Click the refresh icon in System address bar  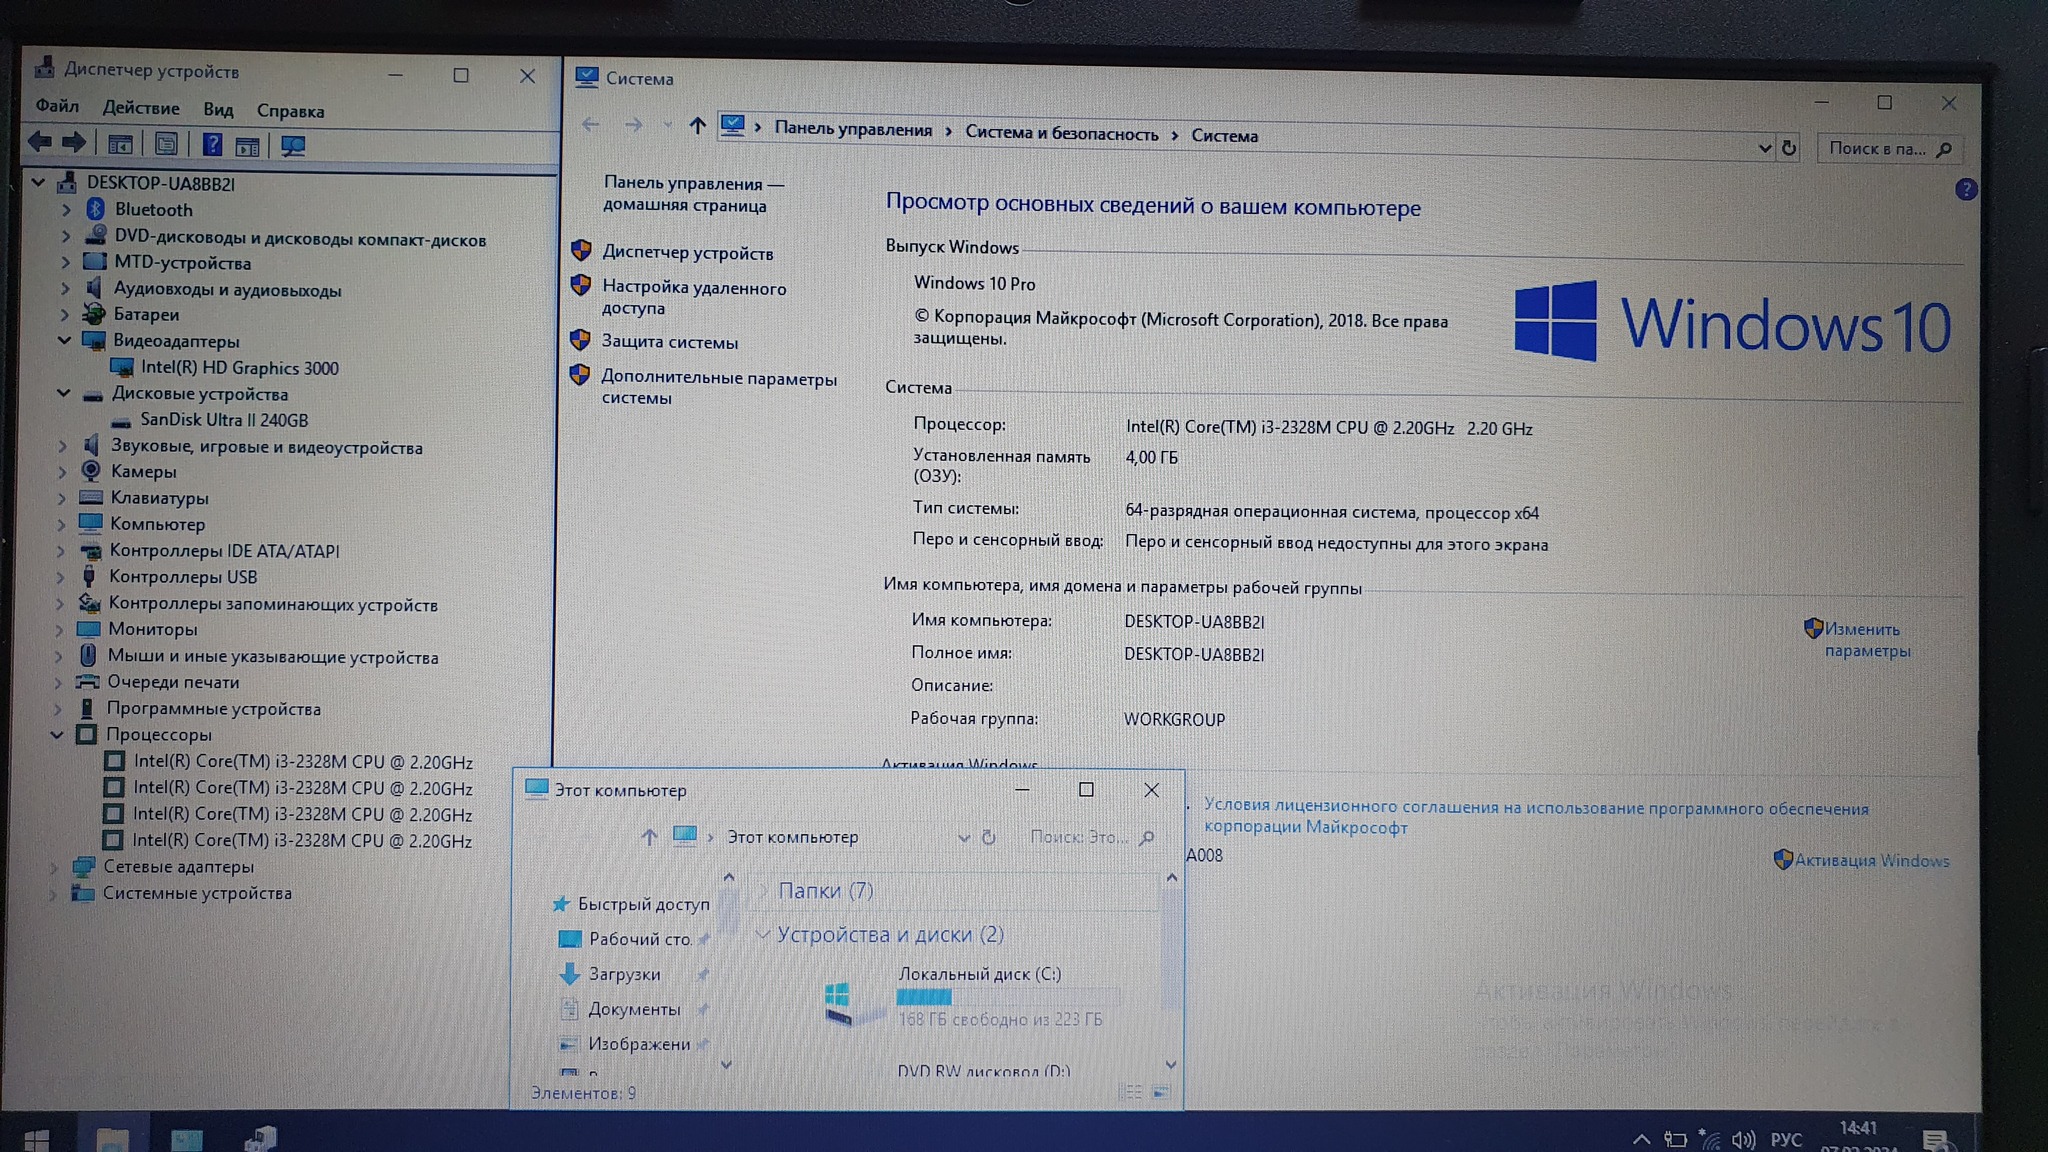[1789, 149]
